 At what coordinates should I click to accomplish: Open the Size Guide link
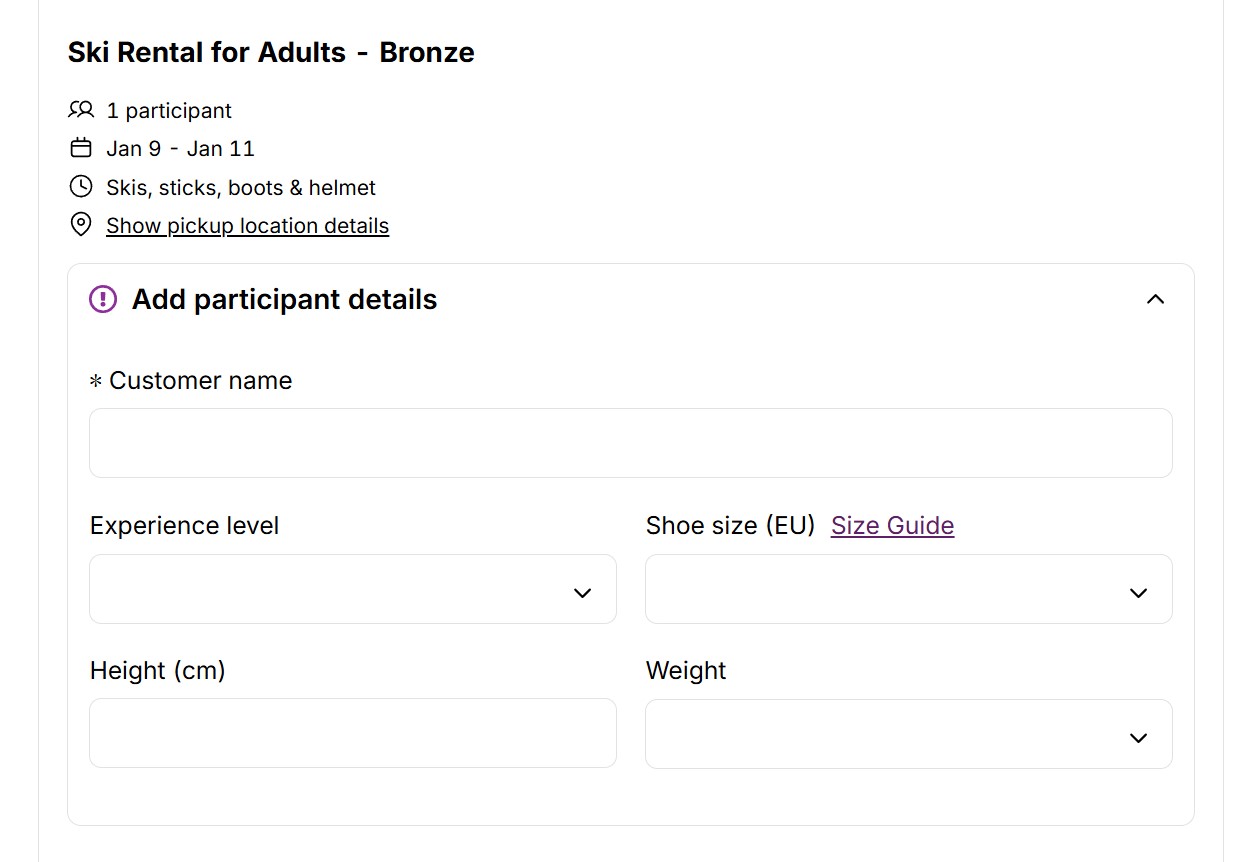click(x=892, y=526)
